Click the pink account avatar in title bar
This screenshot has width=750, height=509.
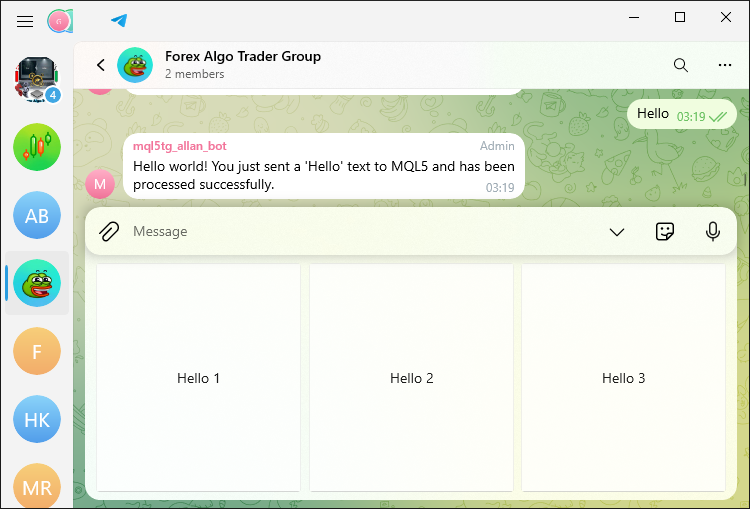tap(59, 21)
